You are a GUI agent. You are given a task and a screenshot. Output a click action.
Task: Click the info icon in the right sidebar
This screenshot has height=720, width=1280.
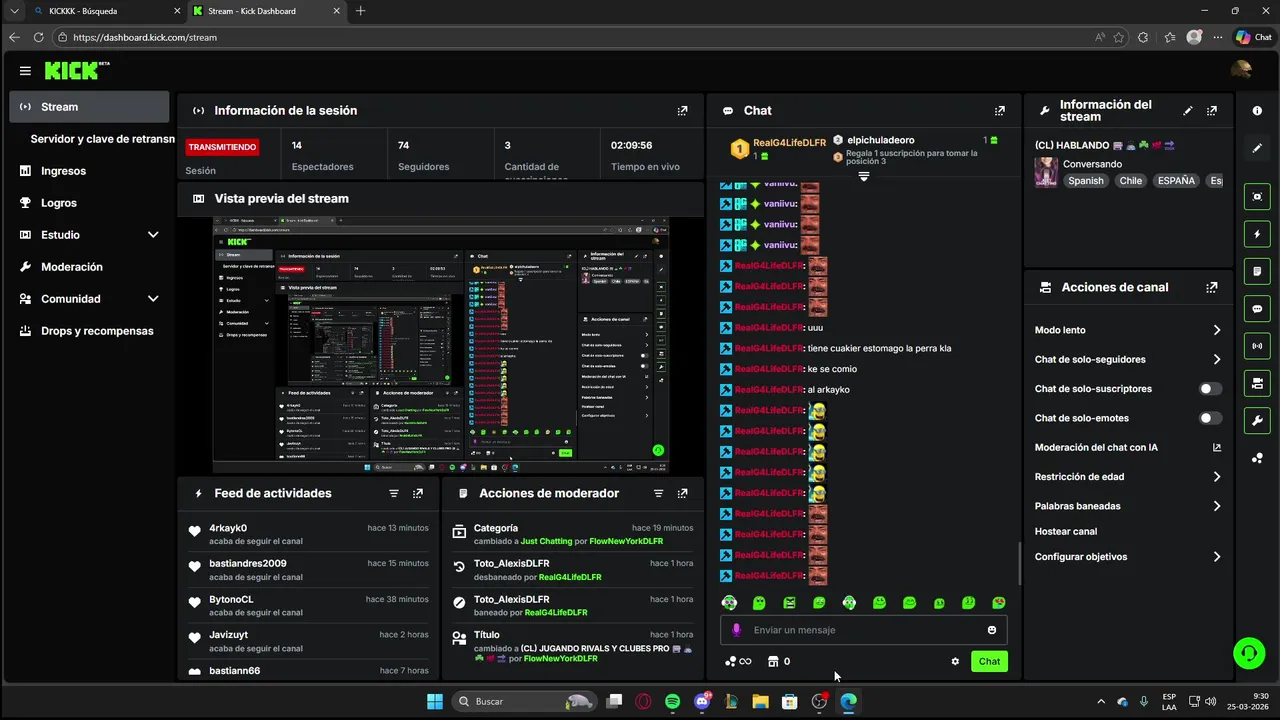1257,111
